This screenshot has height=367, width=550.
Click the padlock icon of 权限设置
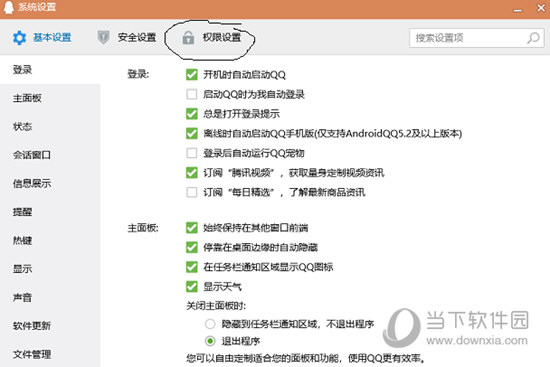pos(188,38)
